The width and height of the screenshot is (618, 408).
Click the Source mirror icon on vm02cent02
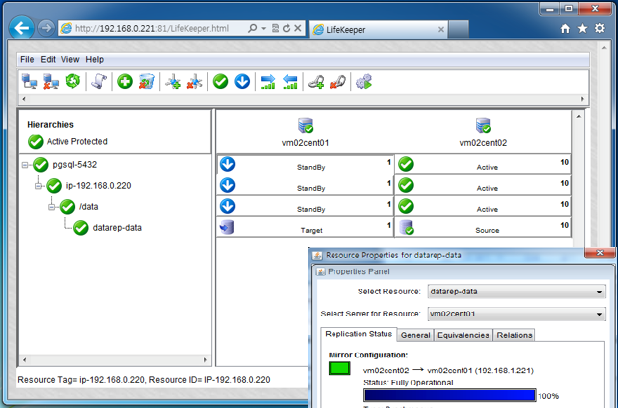coord(406,227)
